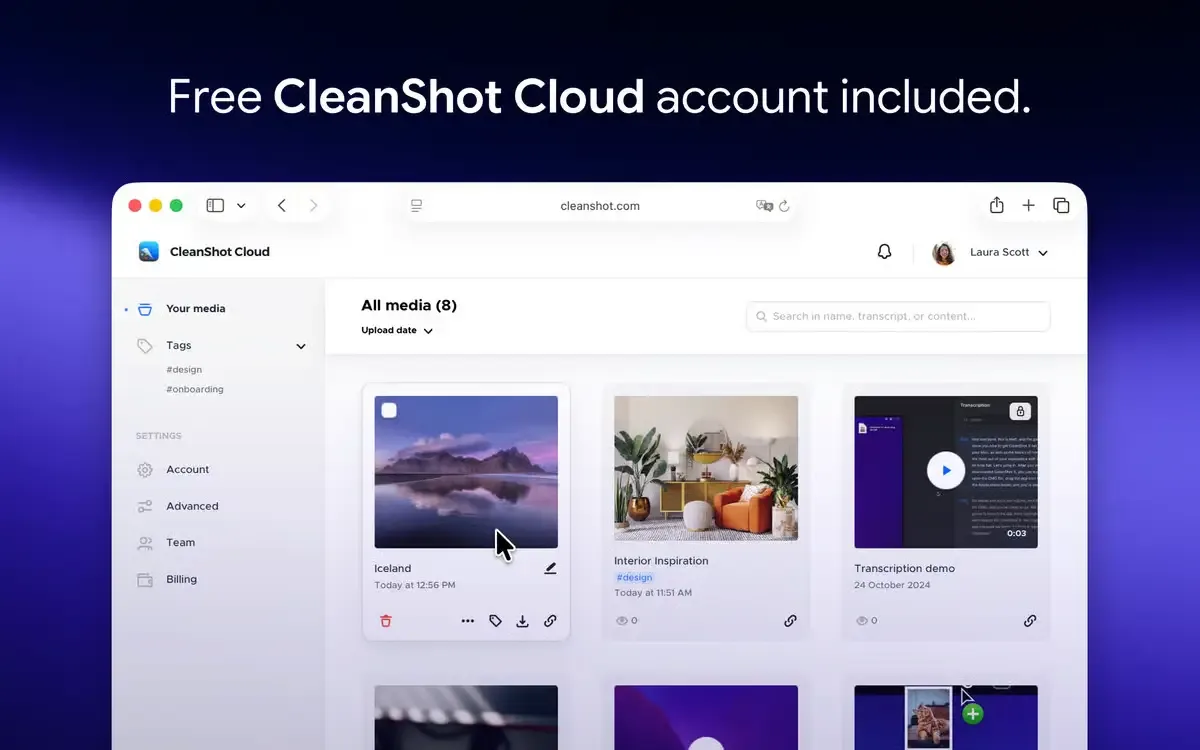1200x750 pixels.
Task: Copy link icon on Interior Inspiration card
Action: pos(790,621)
